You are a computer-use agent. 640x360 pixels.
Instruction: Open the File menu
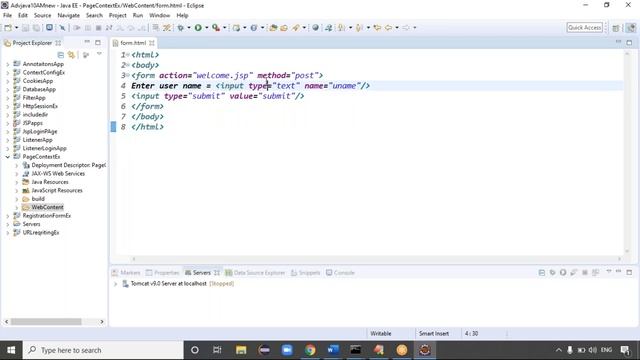click(7, 15)
